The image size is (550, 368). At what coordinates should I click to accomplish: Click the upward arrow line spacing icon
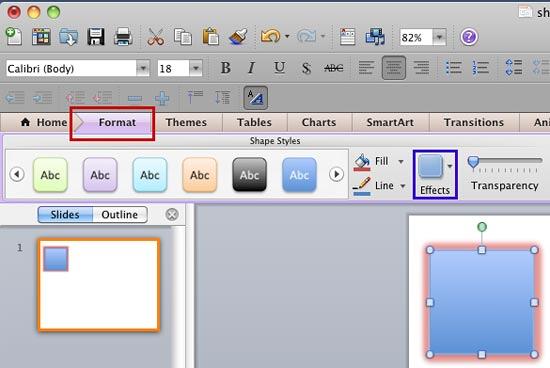click(x=195, y=97)
